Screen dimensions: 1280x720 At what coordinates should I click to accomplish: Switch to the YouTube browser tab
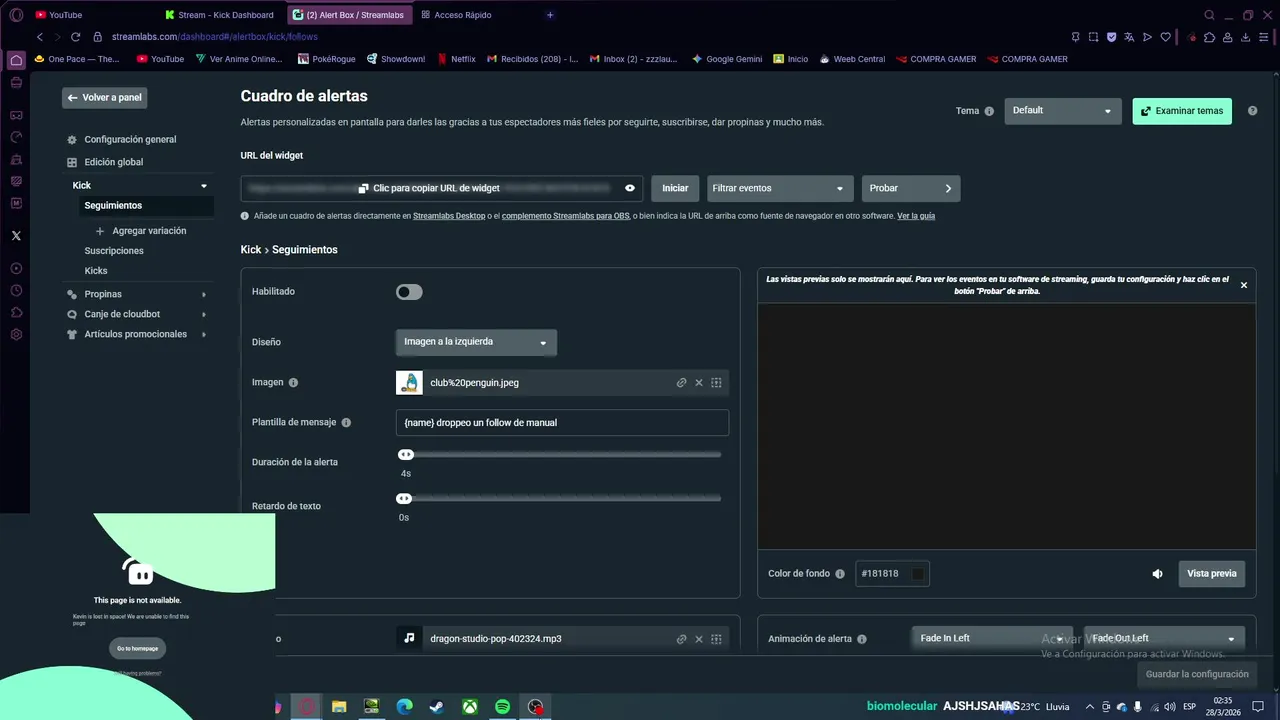coord(66,15)
